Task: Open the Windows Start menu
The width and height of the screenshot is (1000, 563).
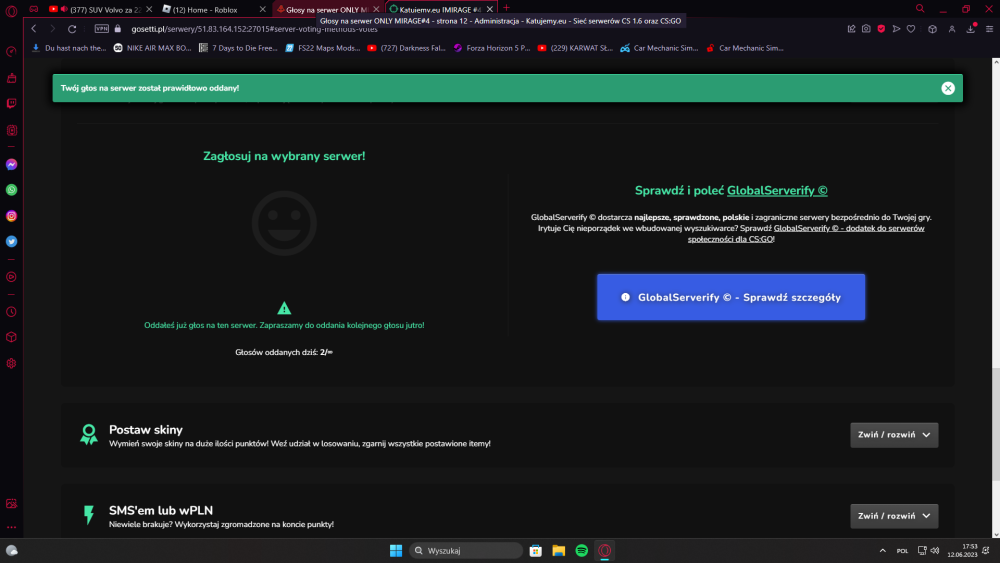Action: pos(396,550)
